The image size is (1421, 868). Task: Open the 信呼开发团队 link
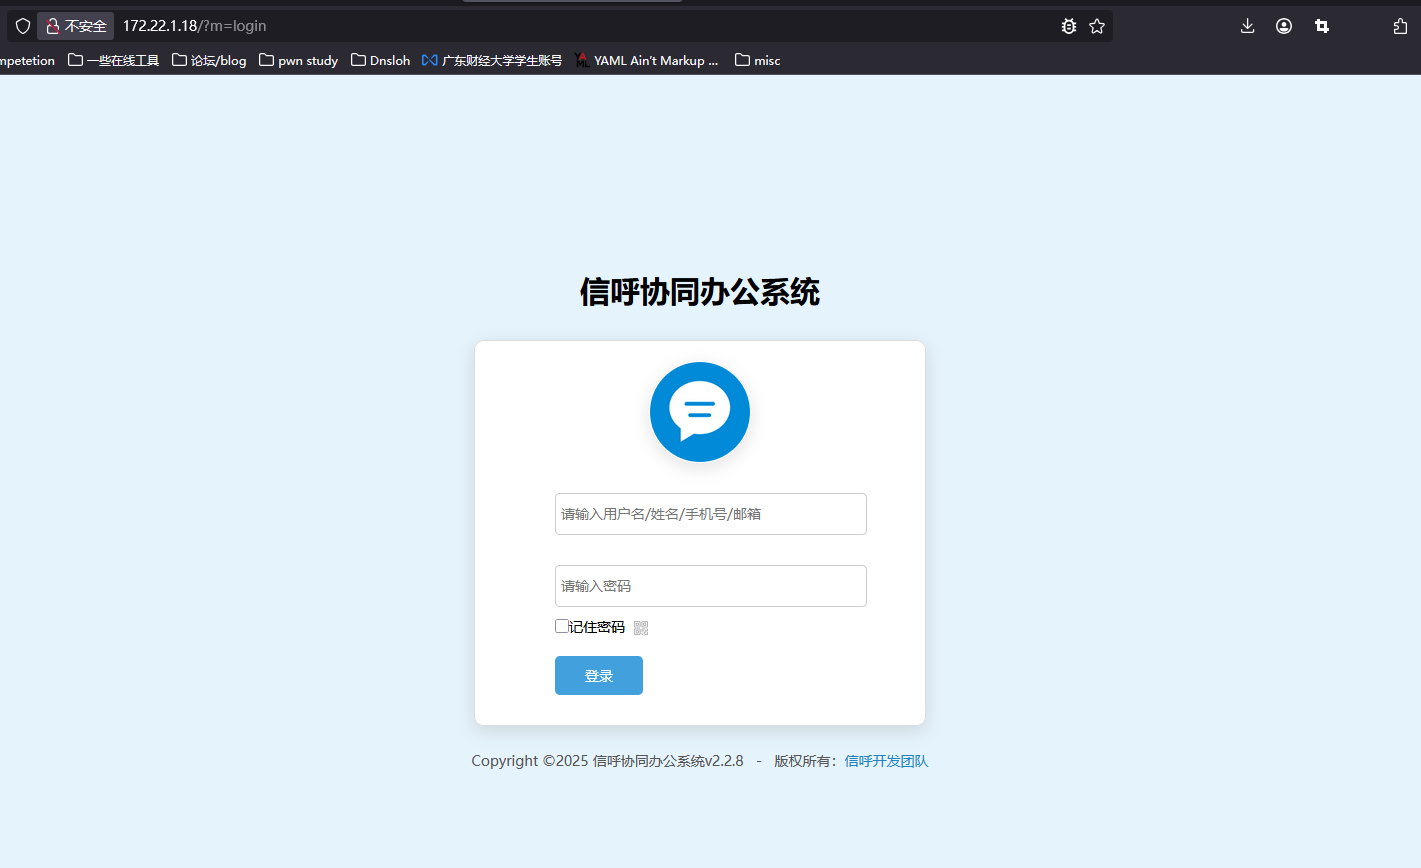(886, 761)
